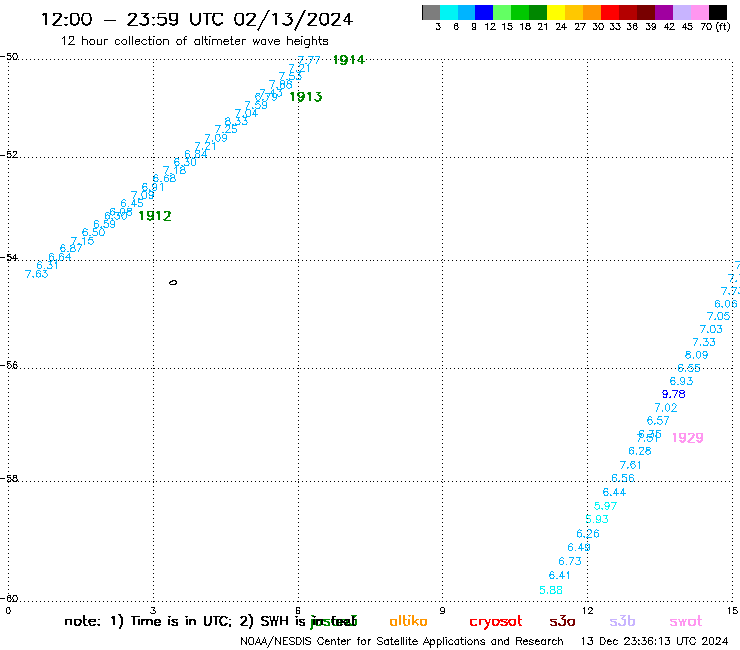Click the cyan wave height 5.97
This screenshot has height=650, width=740.
click(605, 506)
